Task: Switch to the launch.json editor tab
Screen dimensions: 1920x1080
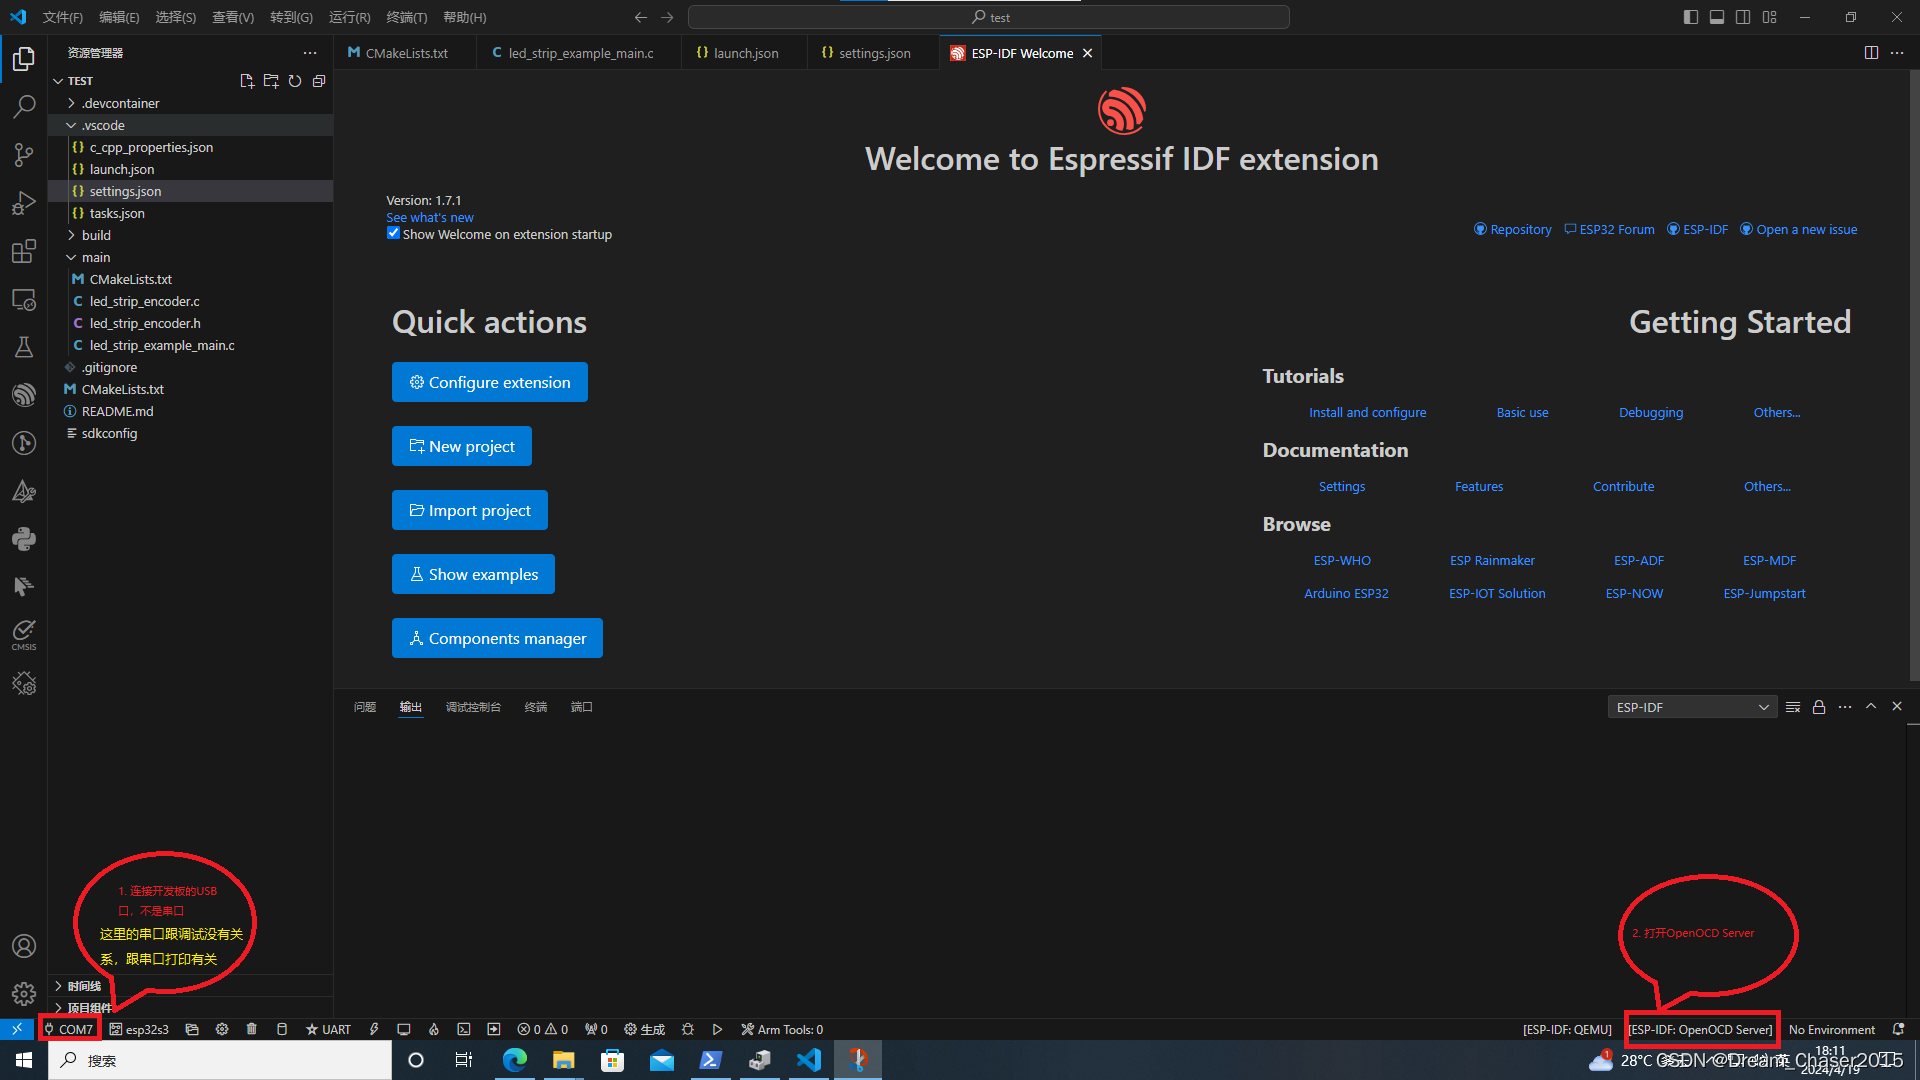Action: 745,53
